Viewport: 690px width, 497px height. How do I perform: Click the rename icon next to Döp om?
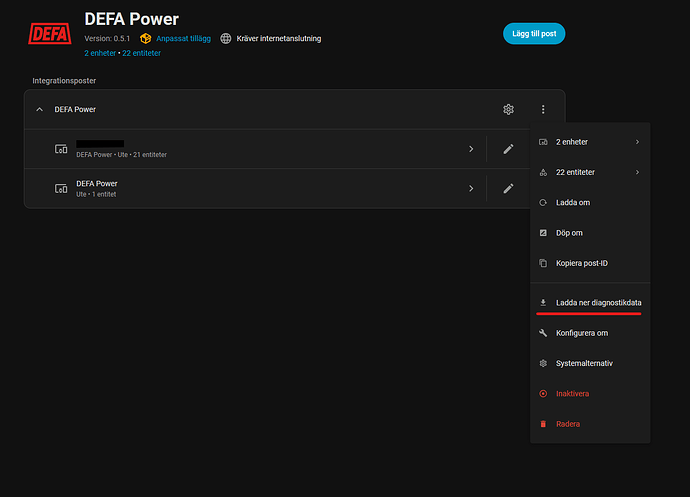(543, 233)
